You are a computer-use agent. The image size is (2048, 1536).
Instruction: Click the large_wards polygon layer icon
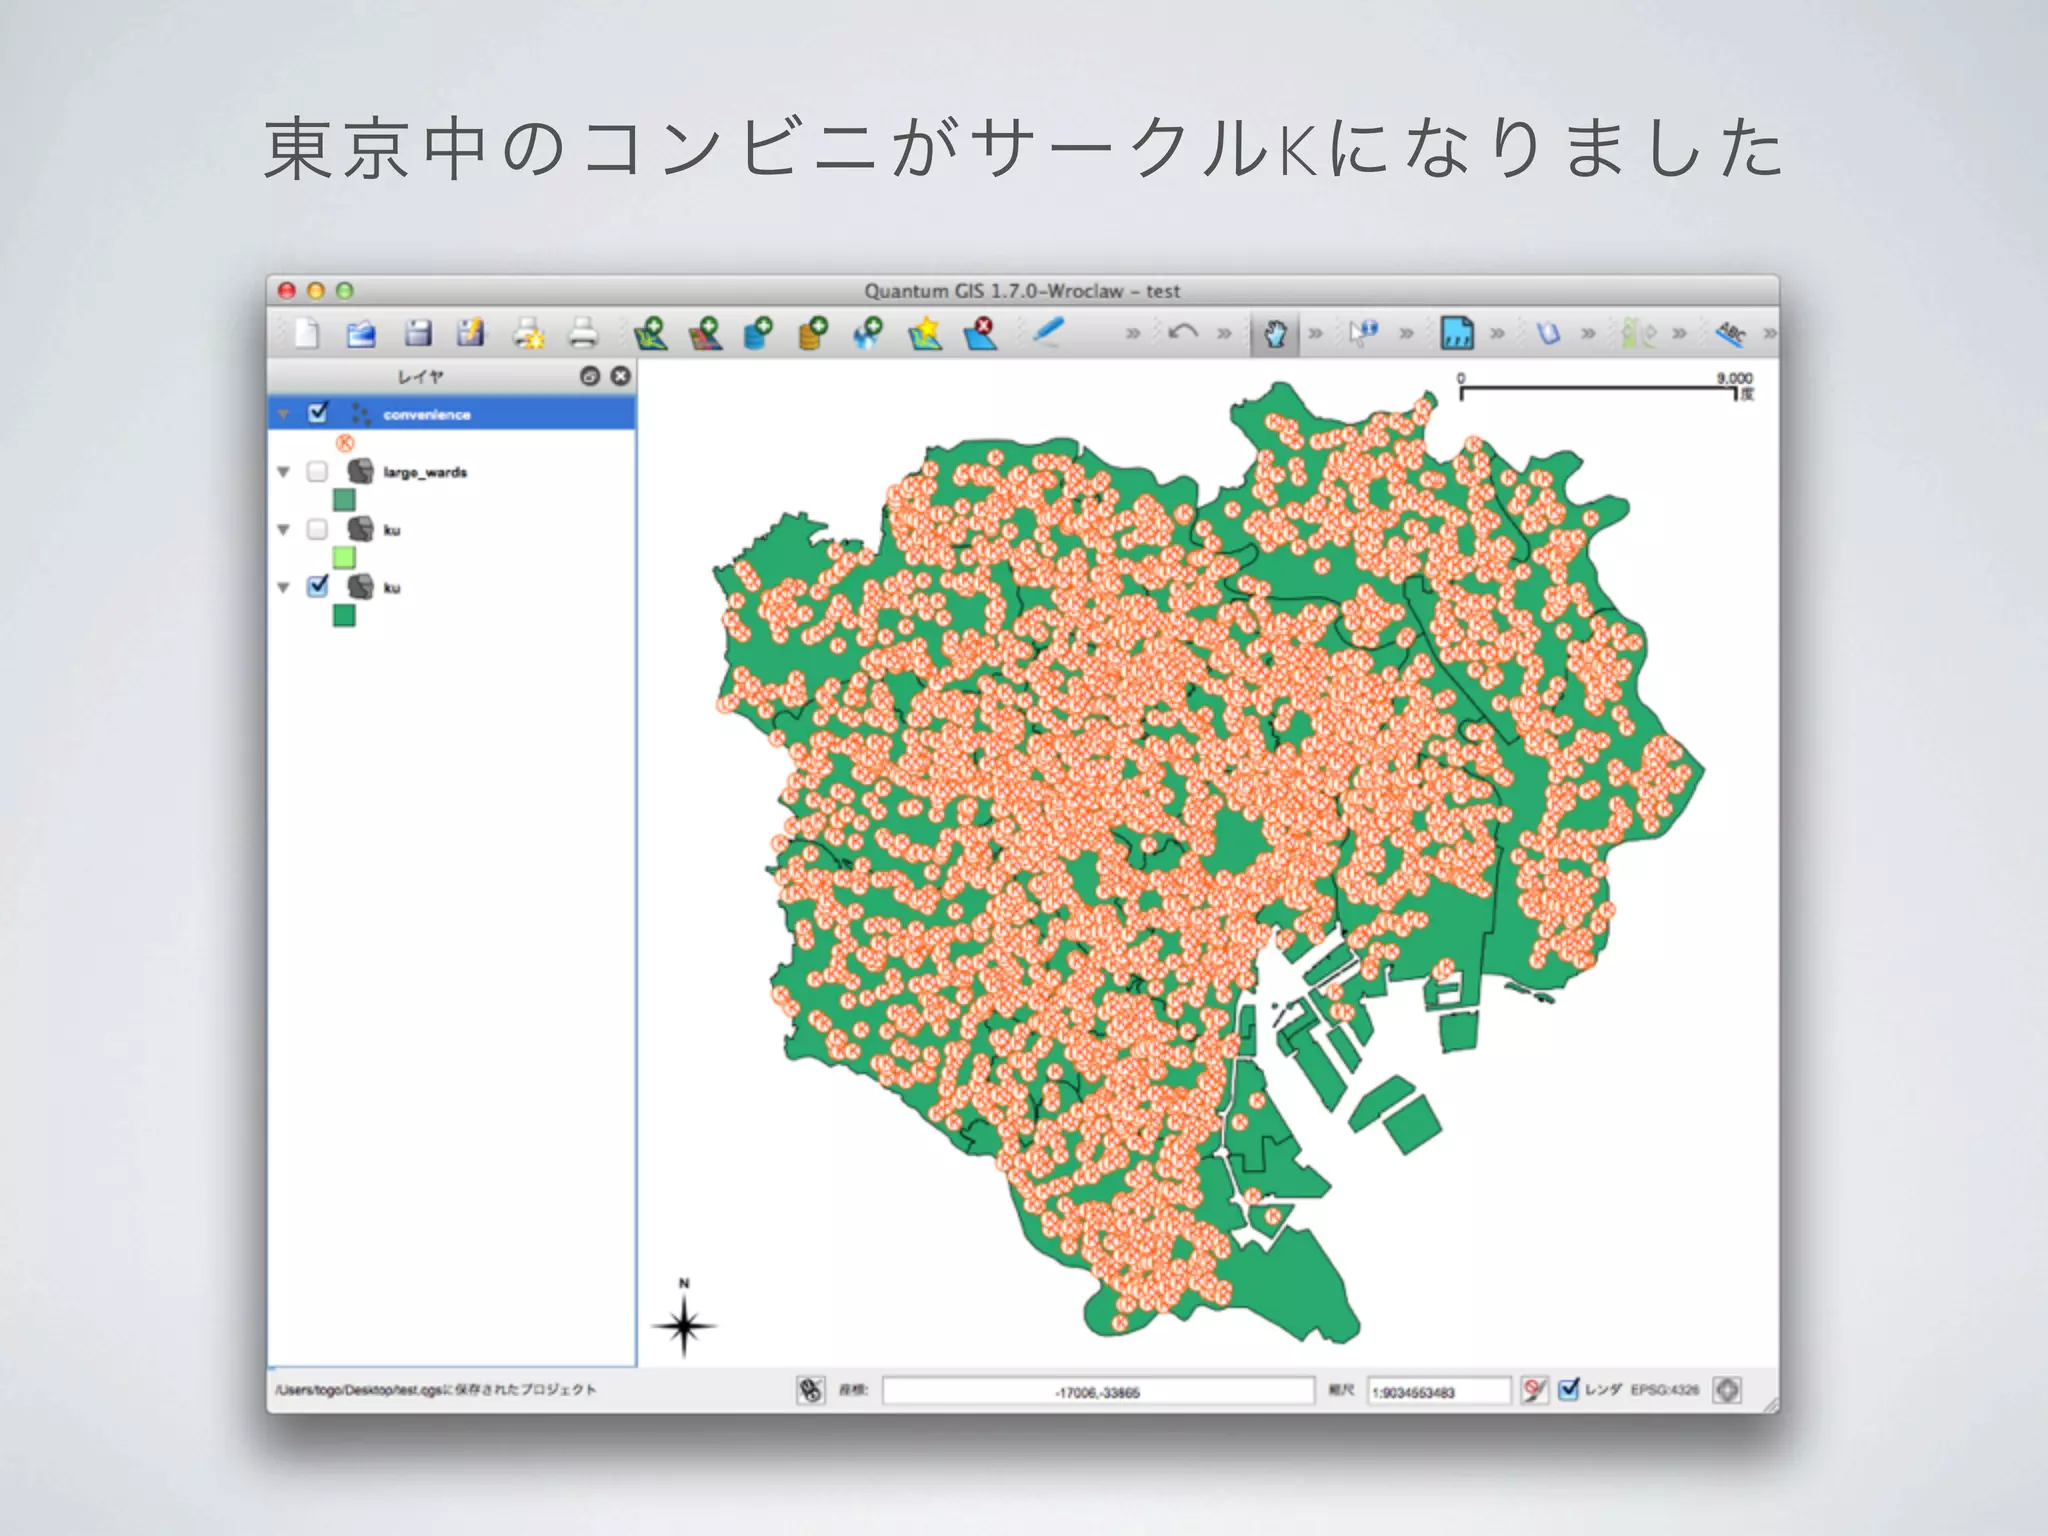coord(360,471)
